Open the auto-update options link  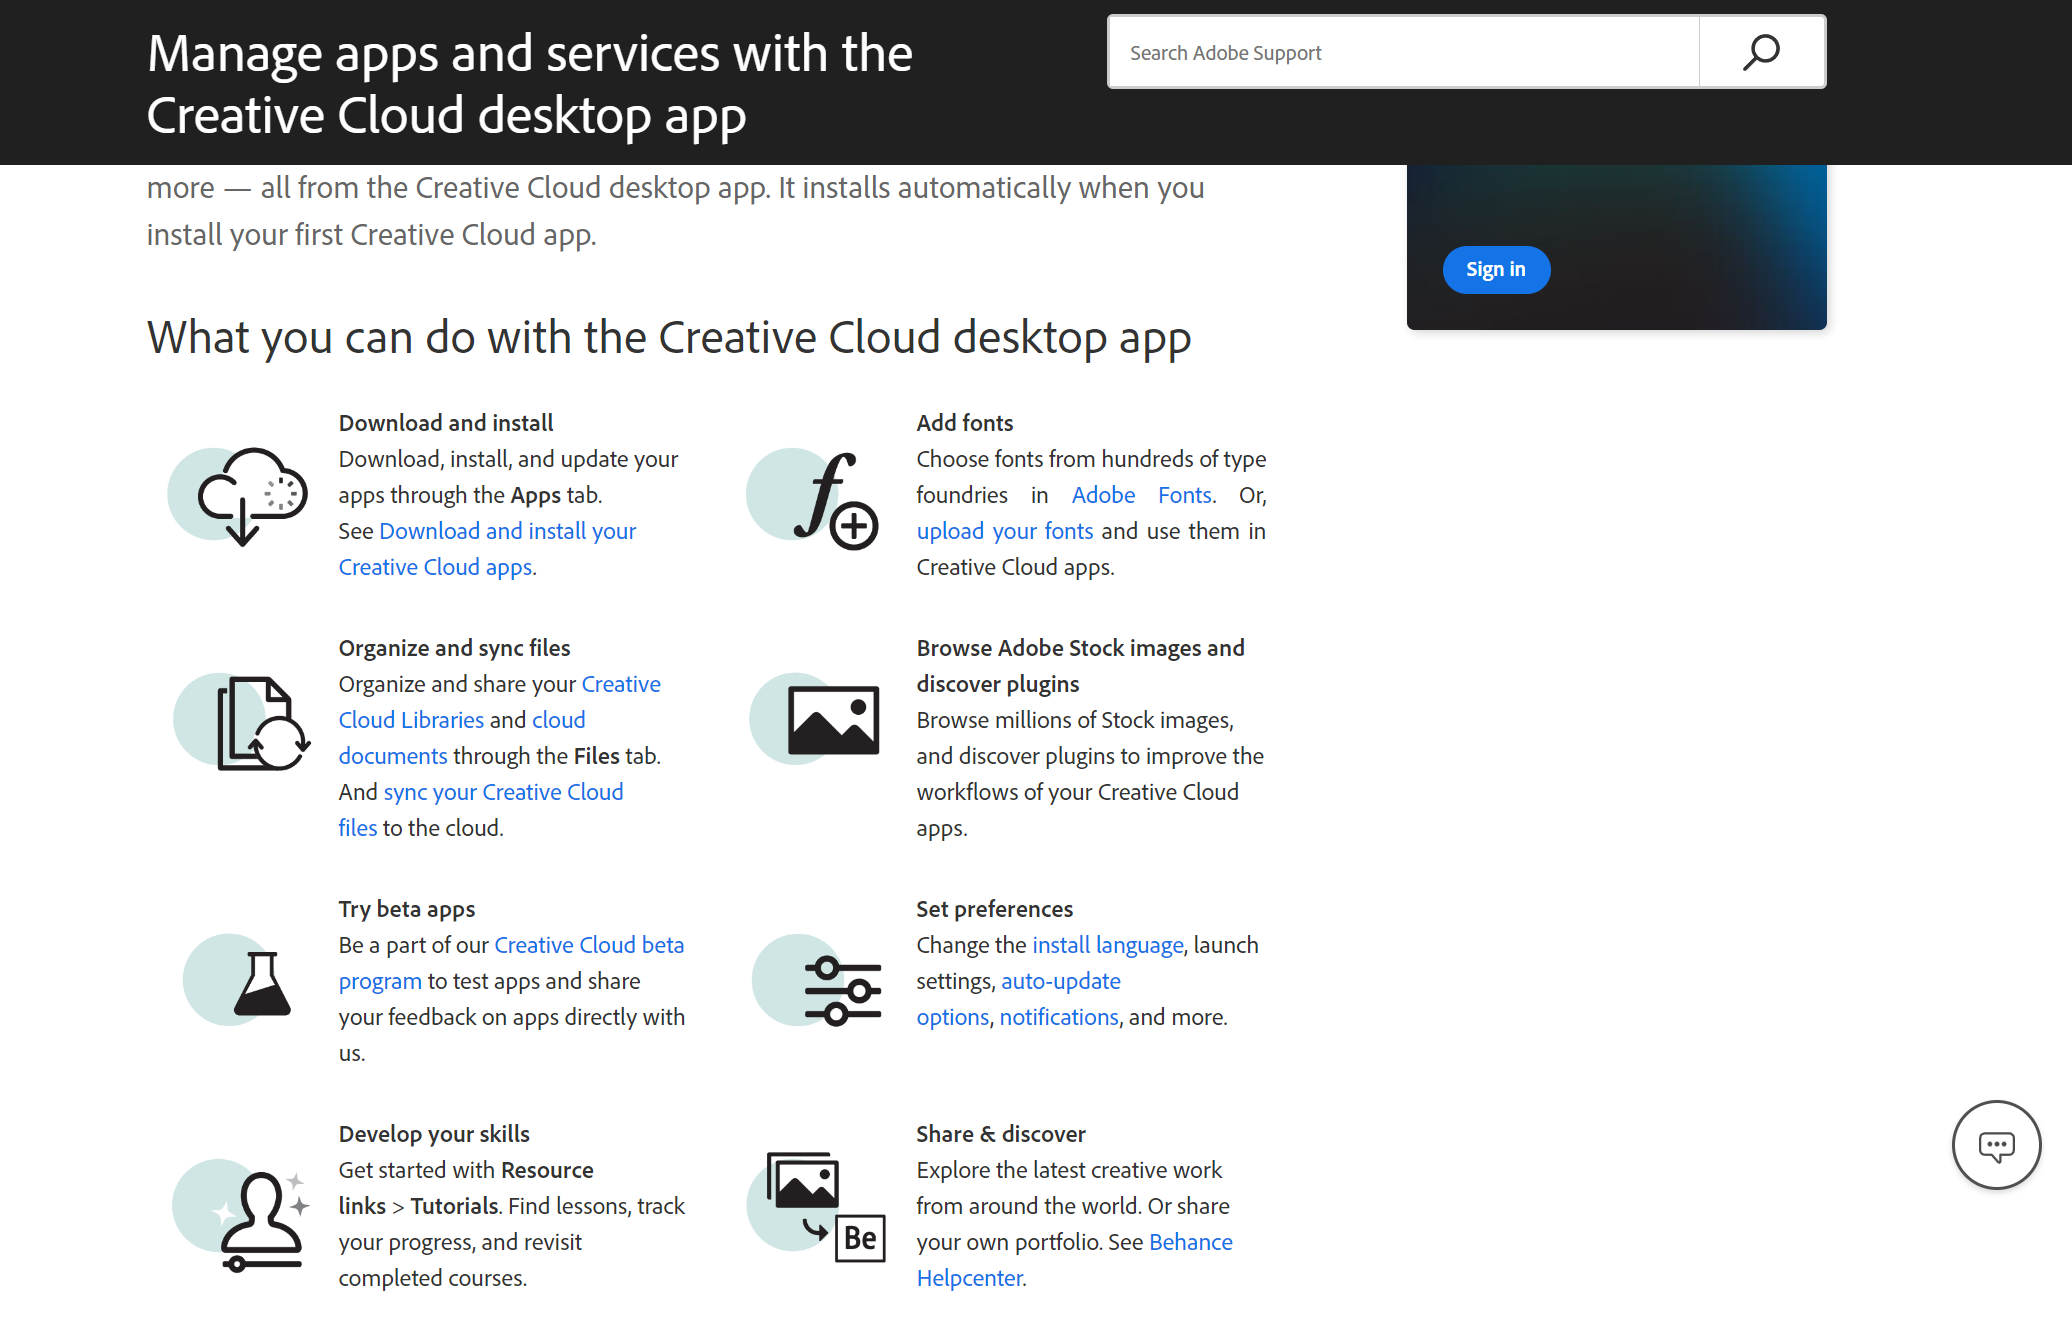click(x=1019, y=999)
